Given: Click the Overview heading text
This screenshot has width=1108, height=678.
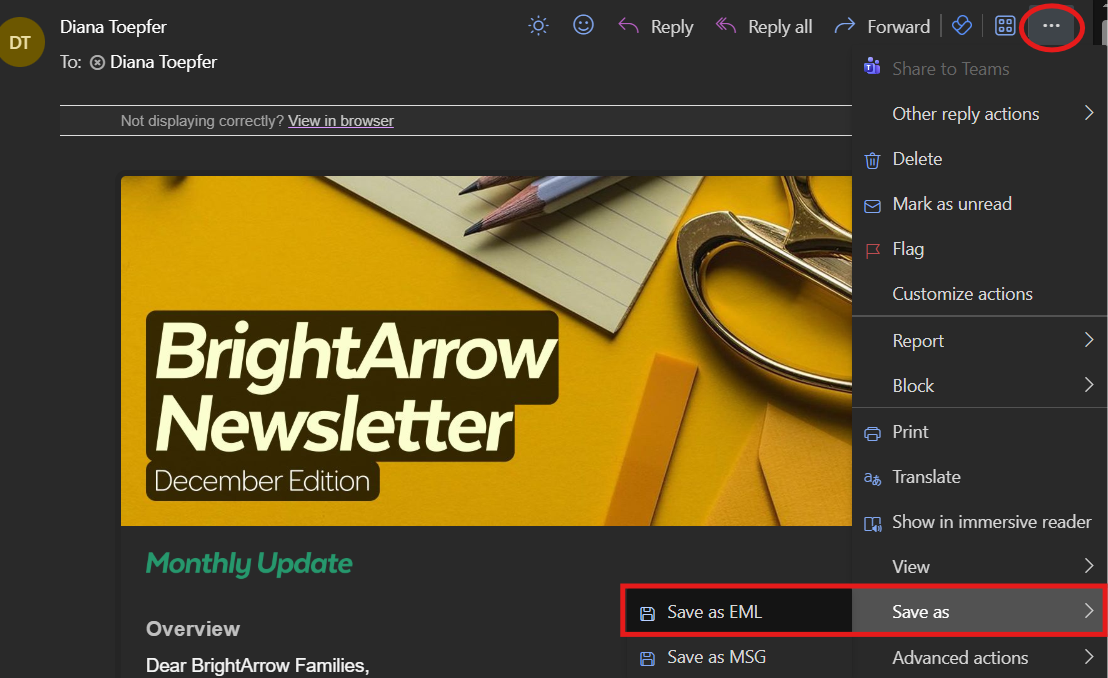Looking at the screenshot, I should click(193, 629).
